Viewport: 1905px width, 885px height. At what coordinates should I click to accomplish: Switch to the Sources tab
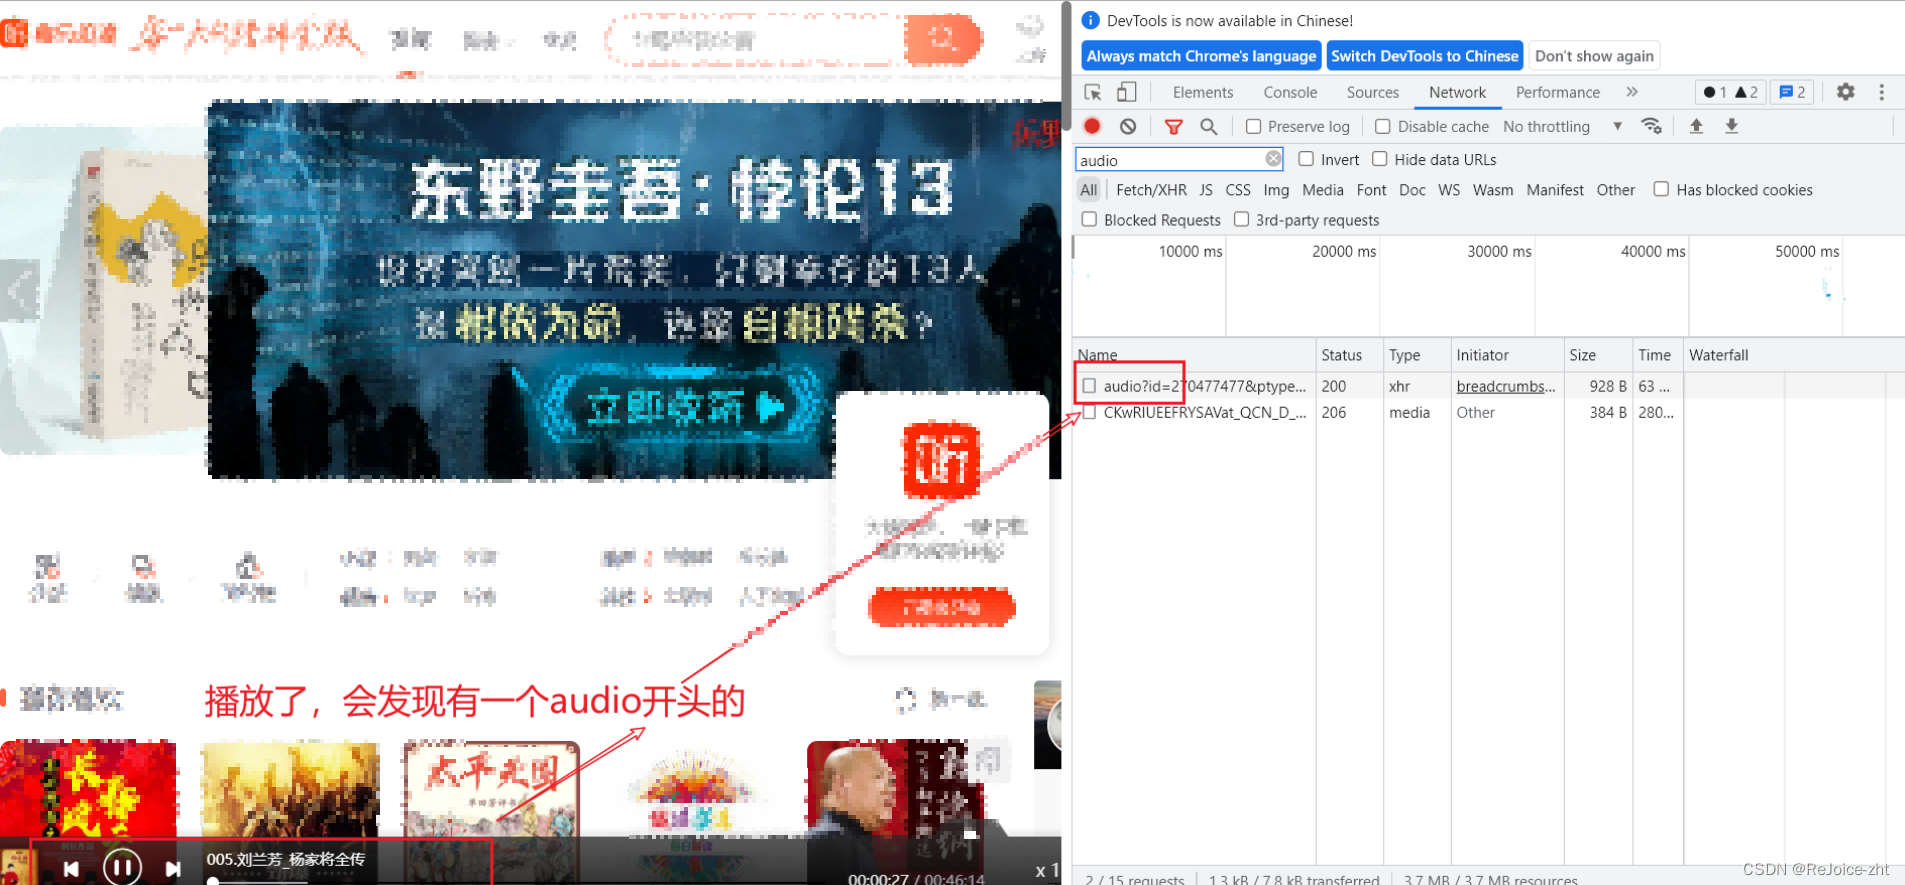tap(1372, 92)
